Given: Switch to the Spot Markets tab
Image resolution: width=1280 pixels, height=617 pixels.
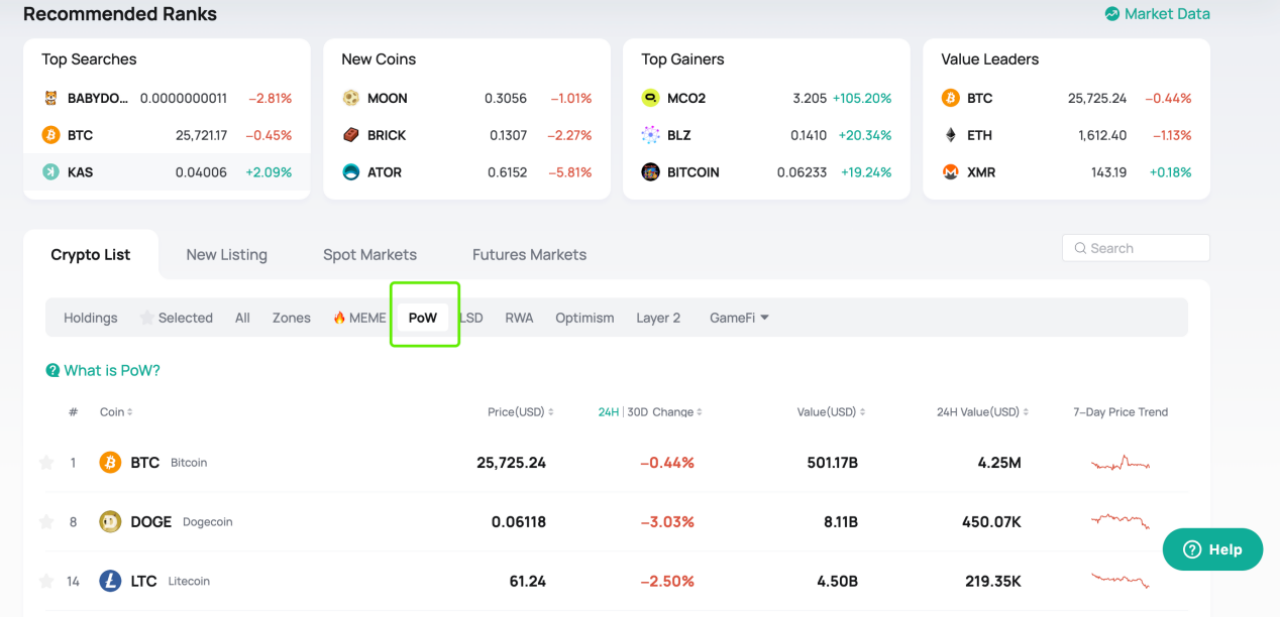Looking at the screenshot, I should click(x=370, y=255).
